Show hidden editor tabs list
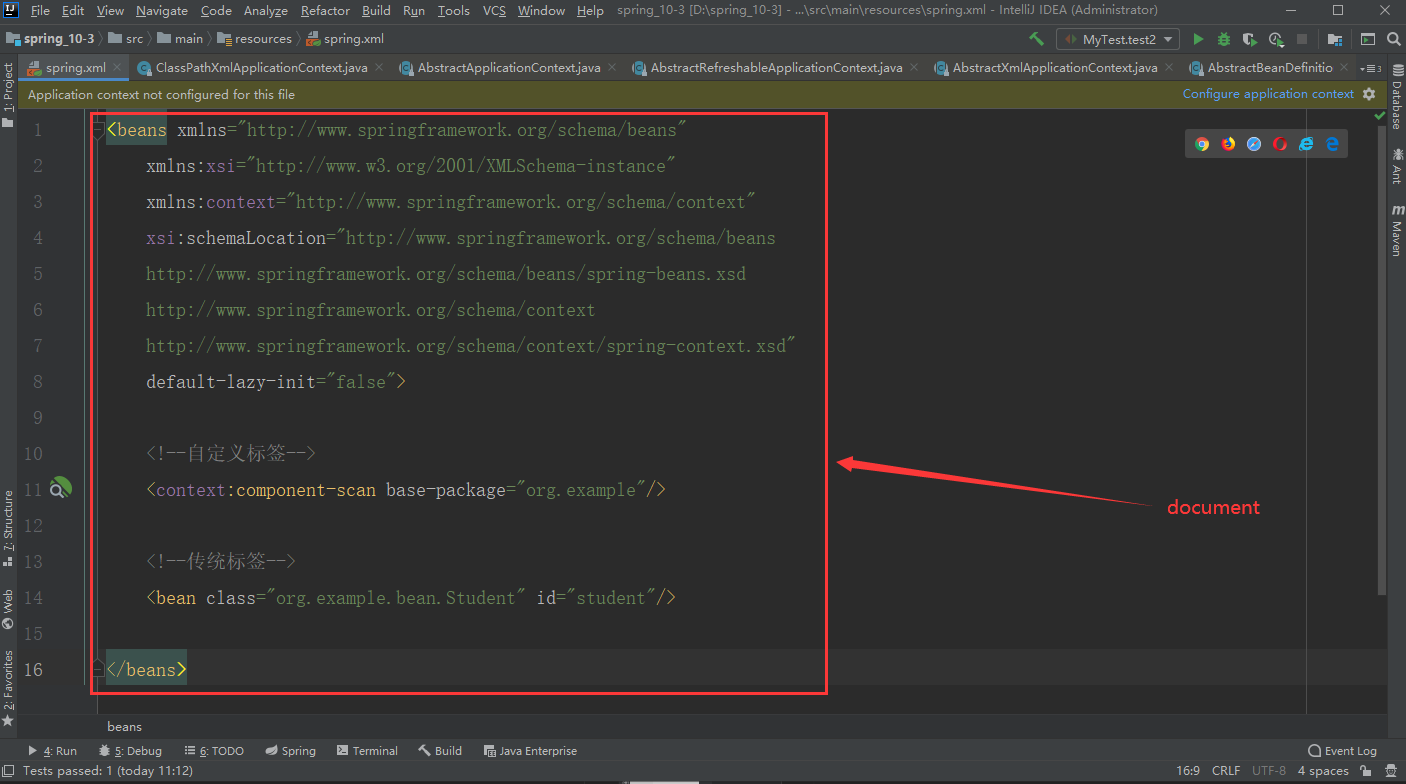 point(1373,68)
